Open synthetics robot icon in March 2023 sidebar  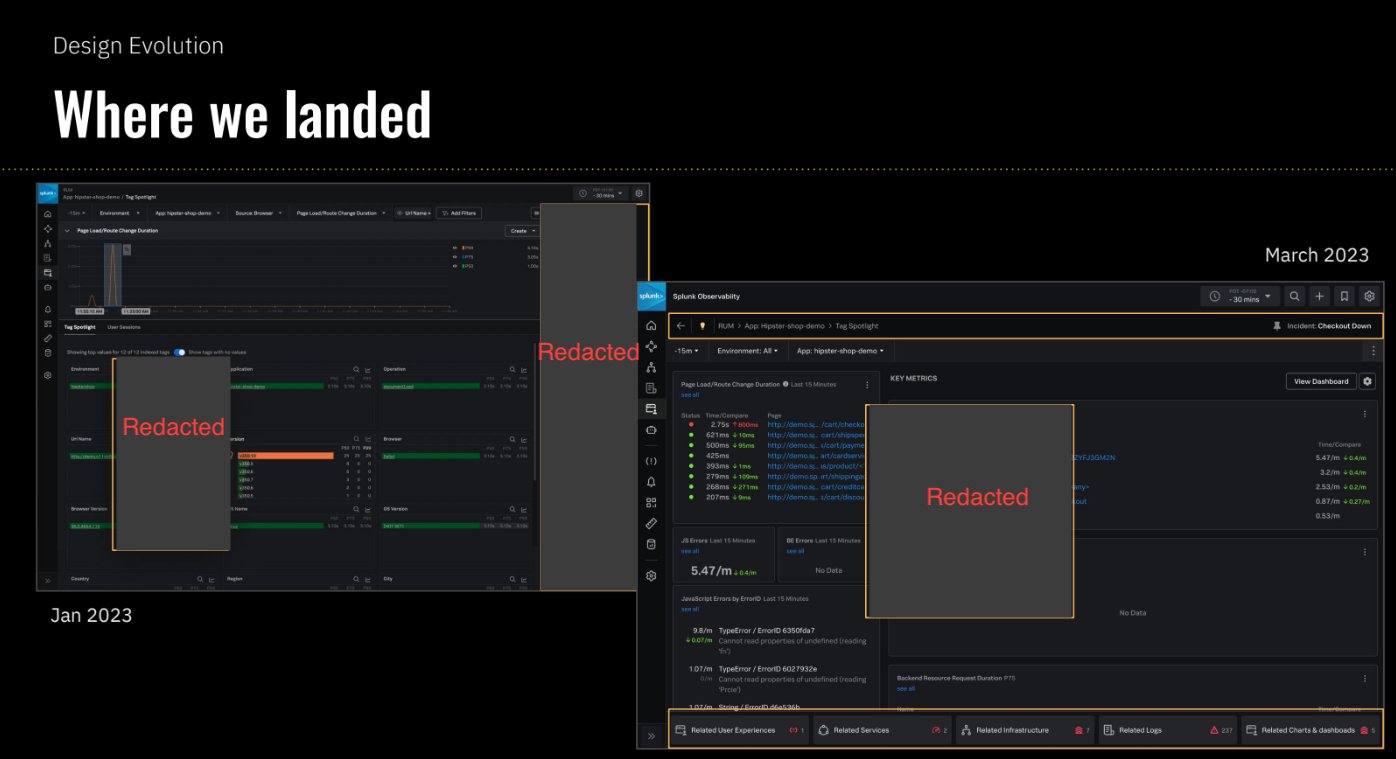[651, 430]
